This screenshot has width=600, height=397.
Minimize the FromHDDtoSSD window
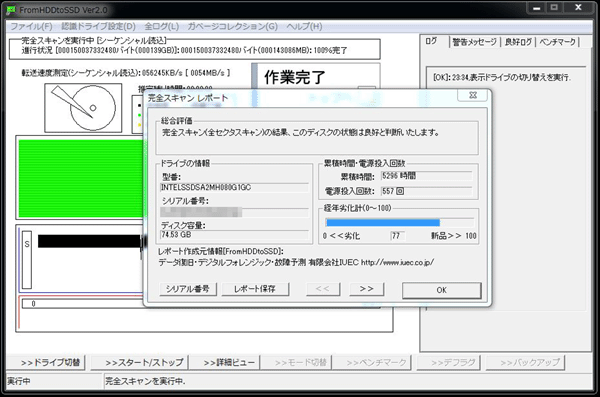tap(537, 8)
